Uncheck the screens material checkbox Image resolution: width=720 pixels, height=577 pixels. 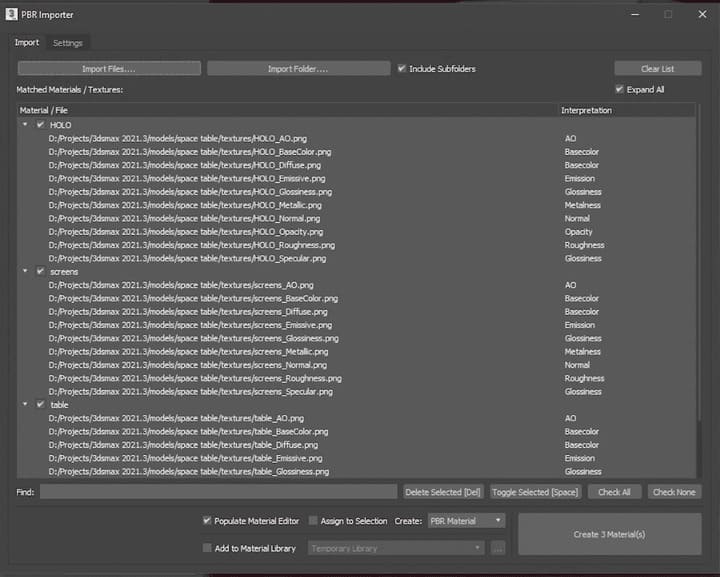(40, 271)
